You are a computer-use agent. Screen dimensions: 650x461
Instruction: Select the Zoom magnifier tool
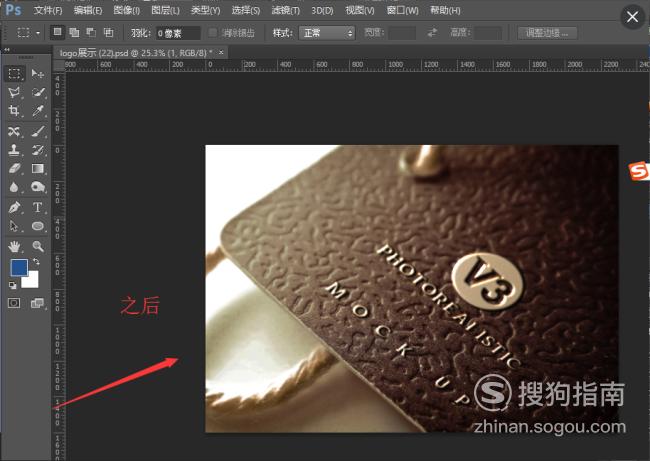(38, 246)
